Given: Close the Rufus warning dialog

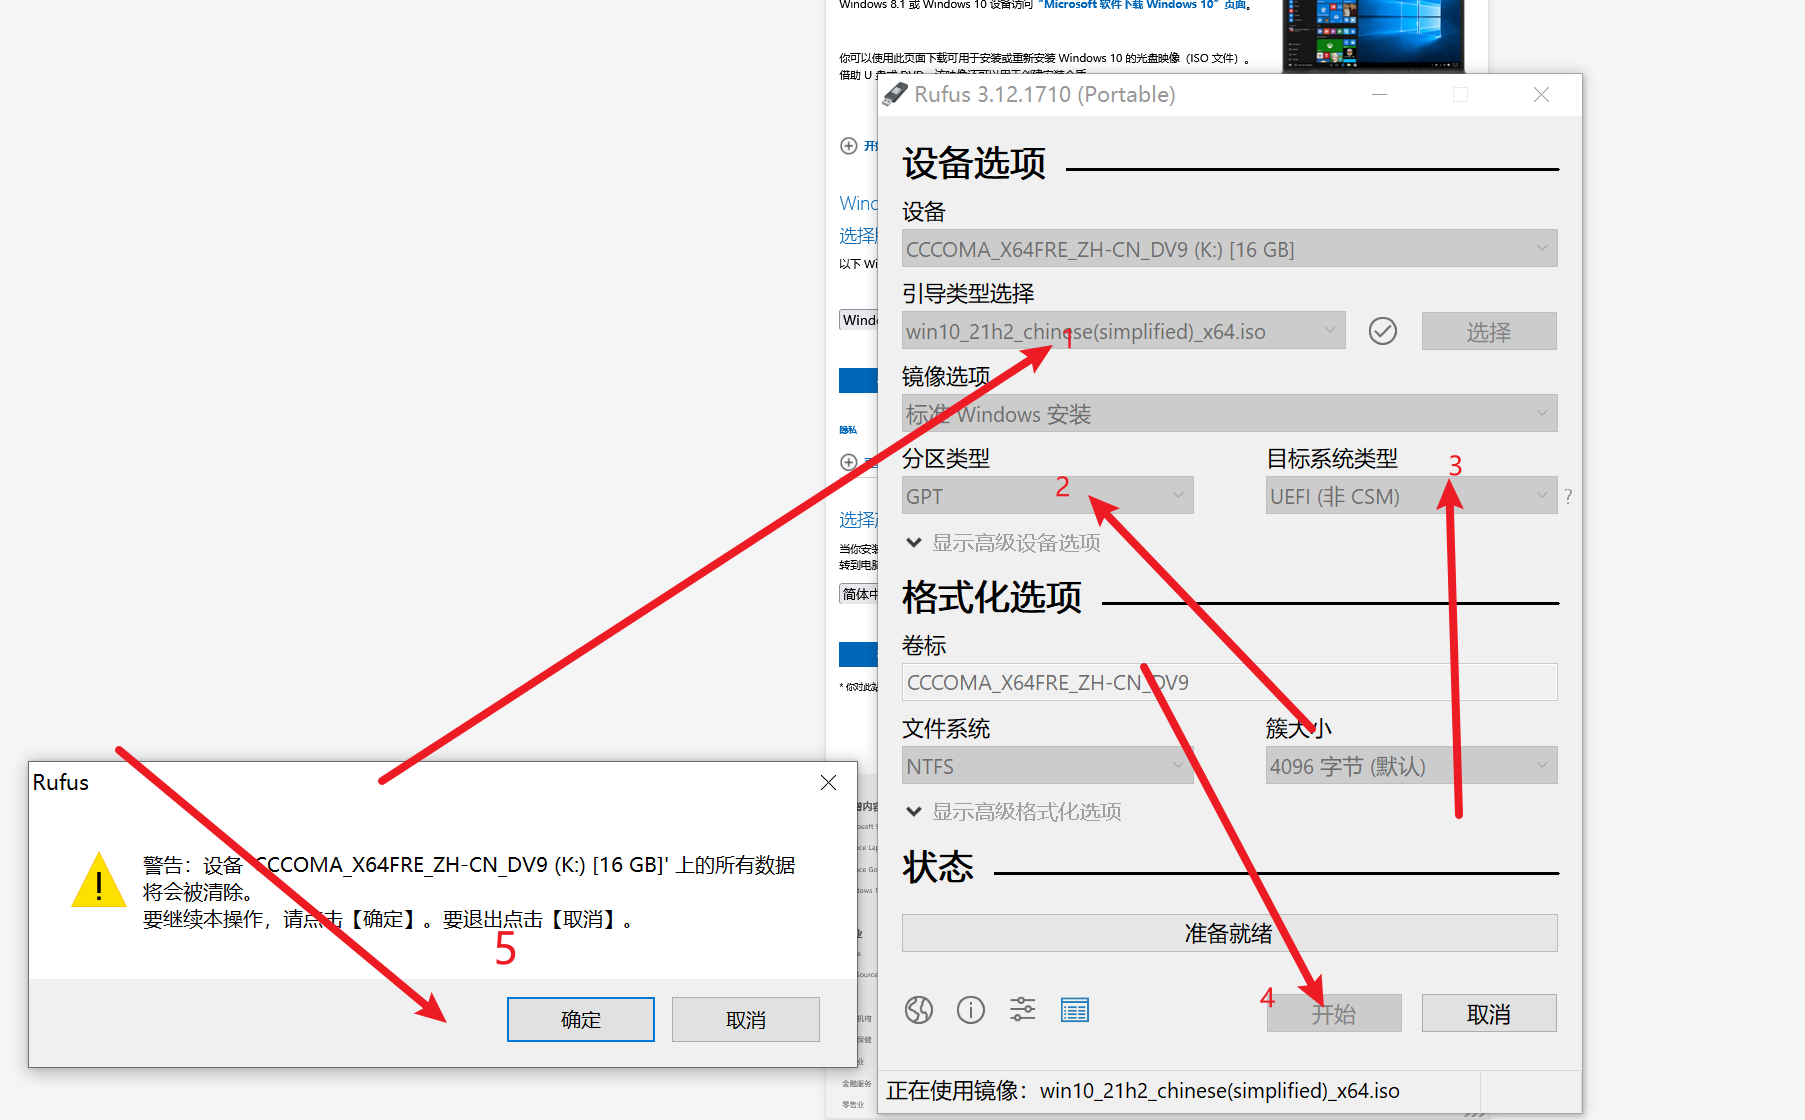Looking at the screenshot, I should 828,783.
